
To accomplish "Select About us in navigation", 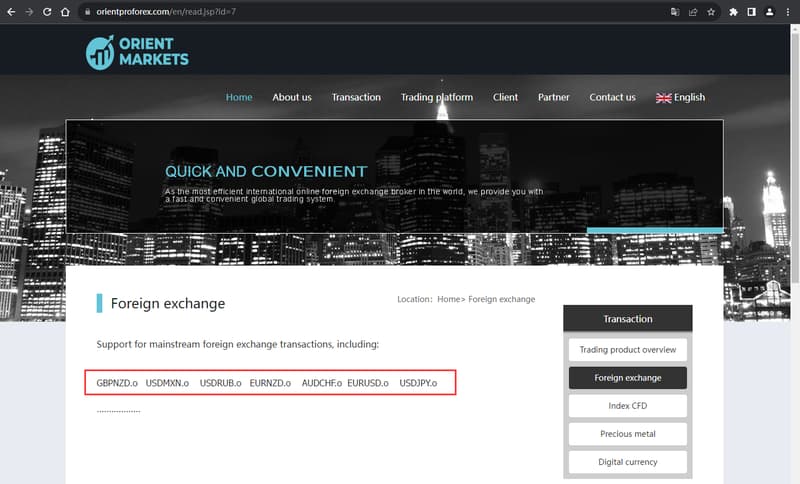I will pos(292,97).
